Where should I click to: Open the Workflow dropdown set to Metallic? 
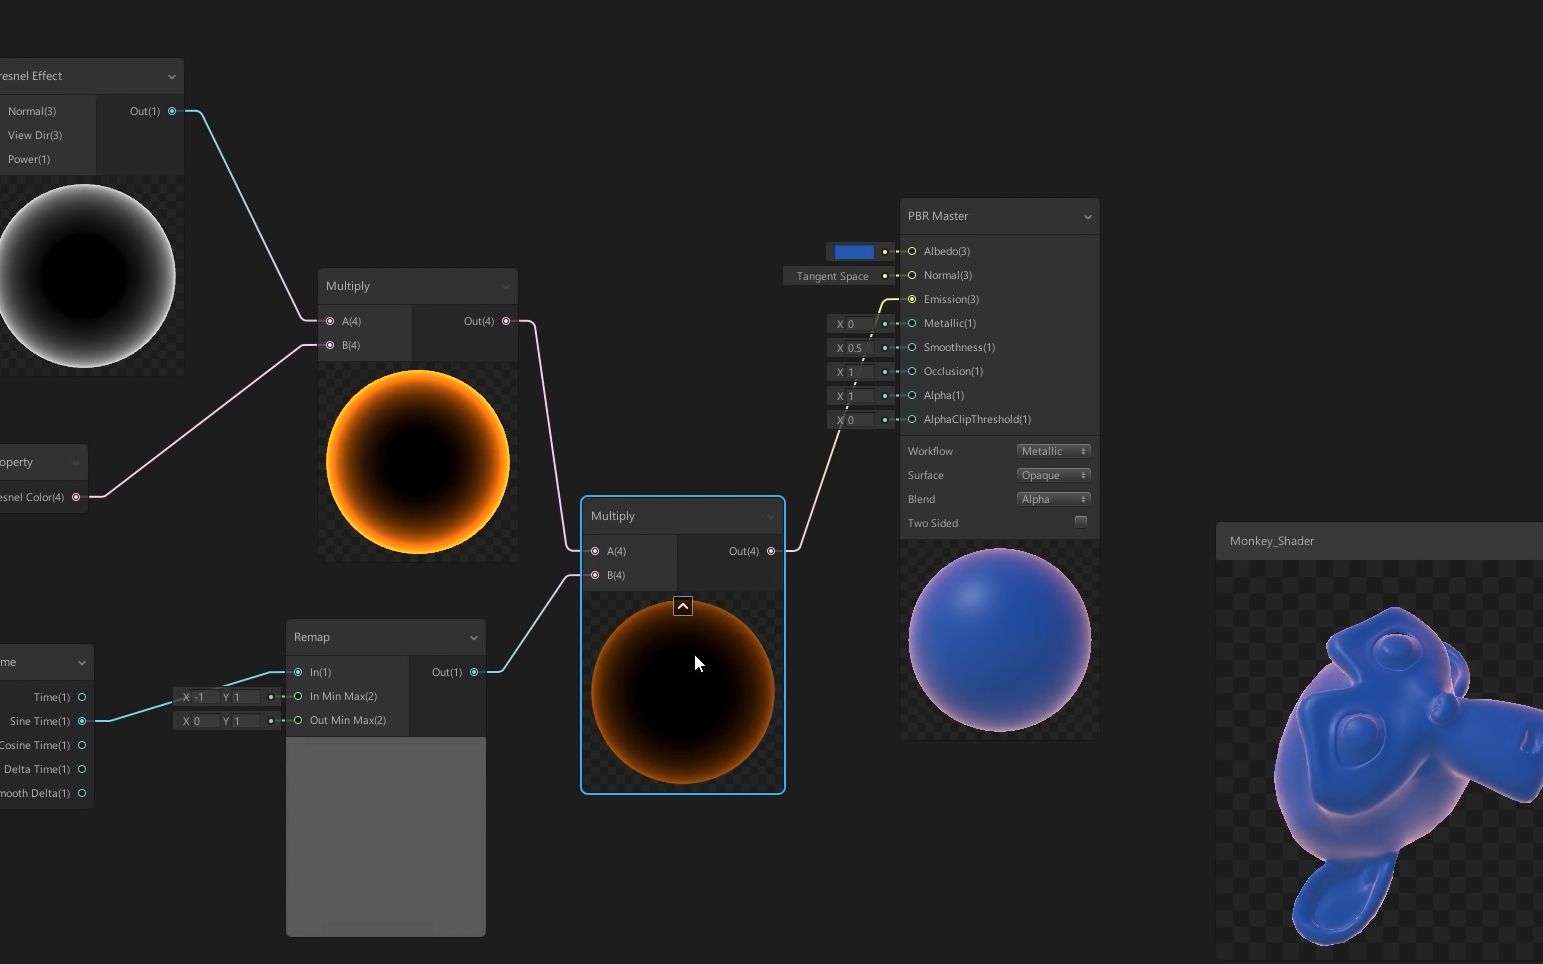(x=1052, y=450)
